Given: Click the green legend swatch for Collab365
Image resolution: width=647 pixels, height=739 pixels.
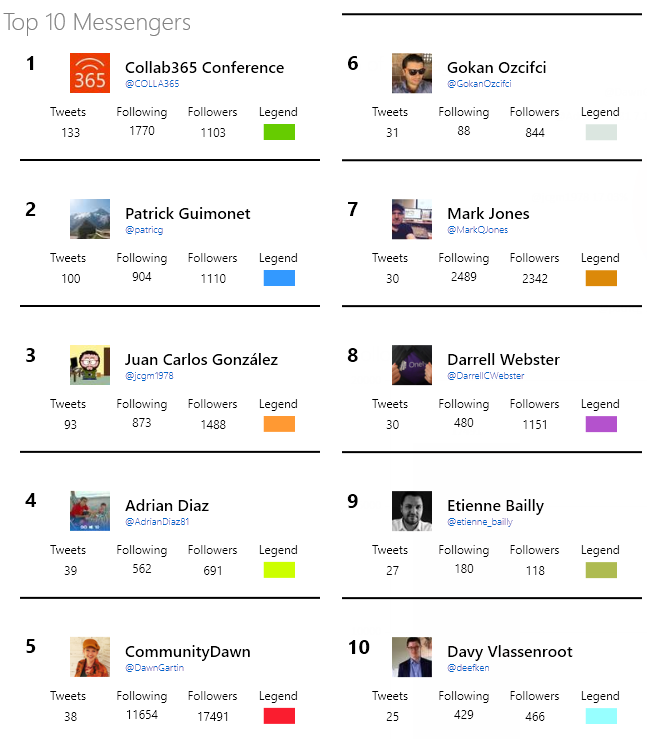Looking at the screenshot, I should tap(279, 132).
